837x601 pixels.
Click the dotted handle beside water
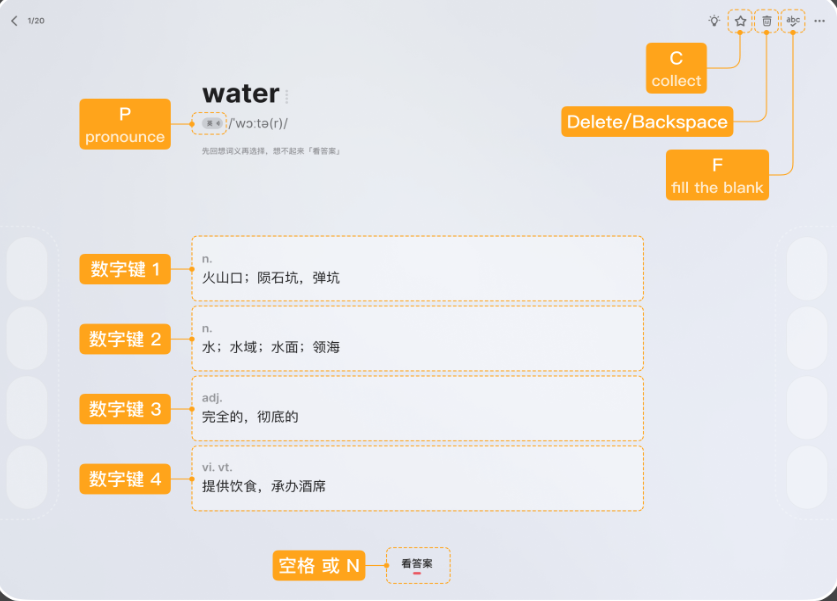[x=287, y=96]
